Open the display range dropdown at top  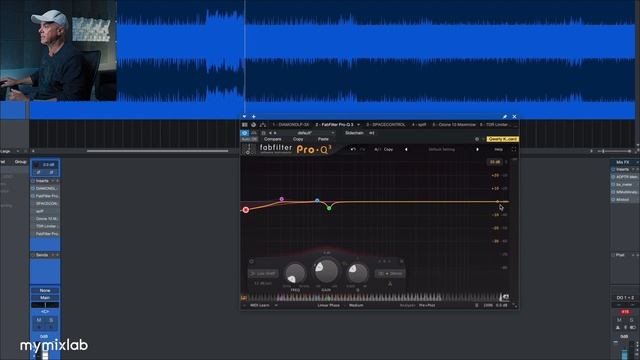tap(495, 162)
